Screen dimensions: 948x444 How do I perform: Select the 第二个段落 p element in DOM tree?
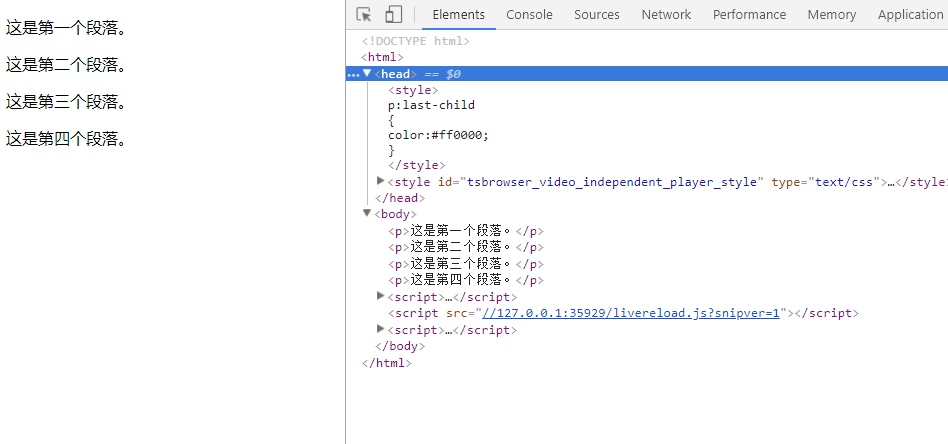[x=466, y=247]
